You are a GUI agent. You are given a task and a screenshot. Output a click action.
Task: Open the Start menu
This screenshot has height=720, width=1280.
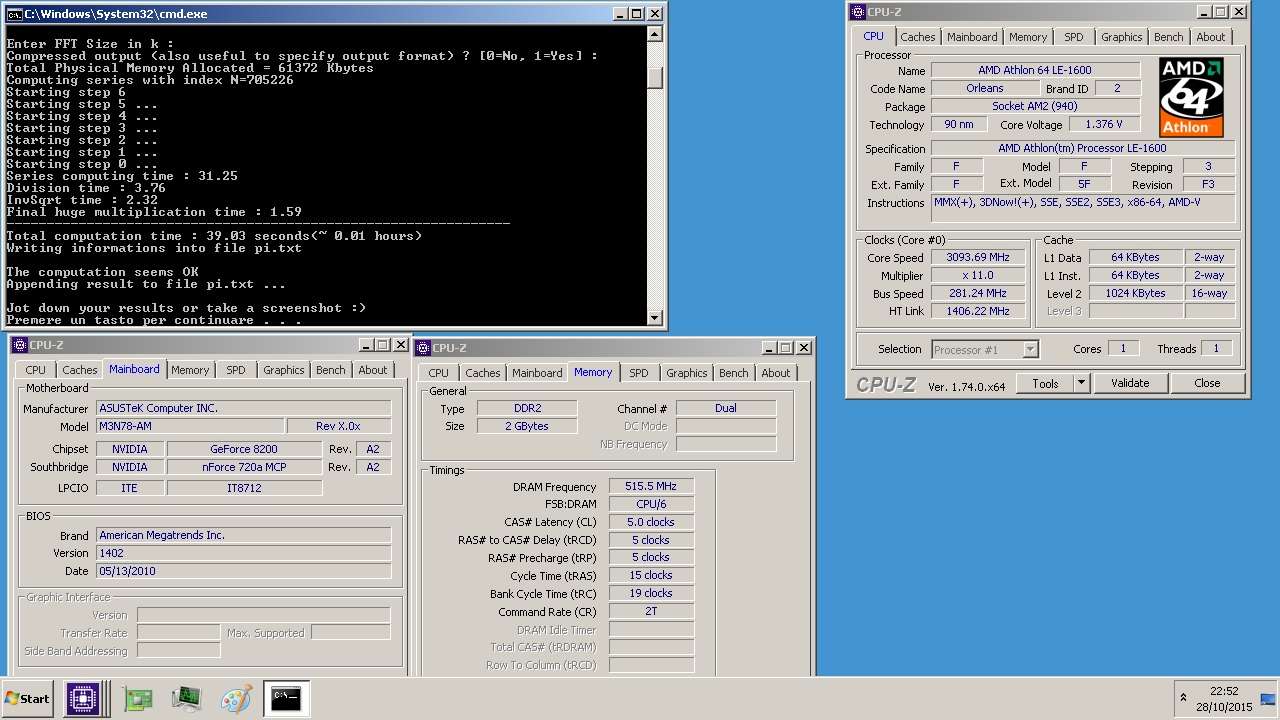(x=28, y=699)
